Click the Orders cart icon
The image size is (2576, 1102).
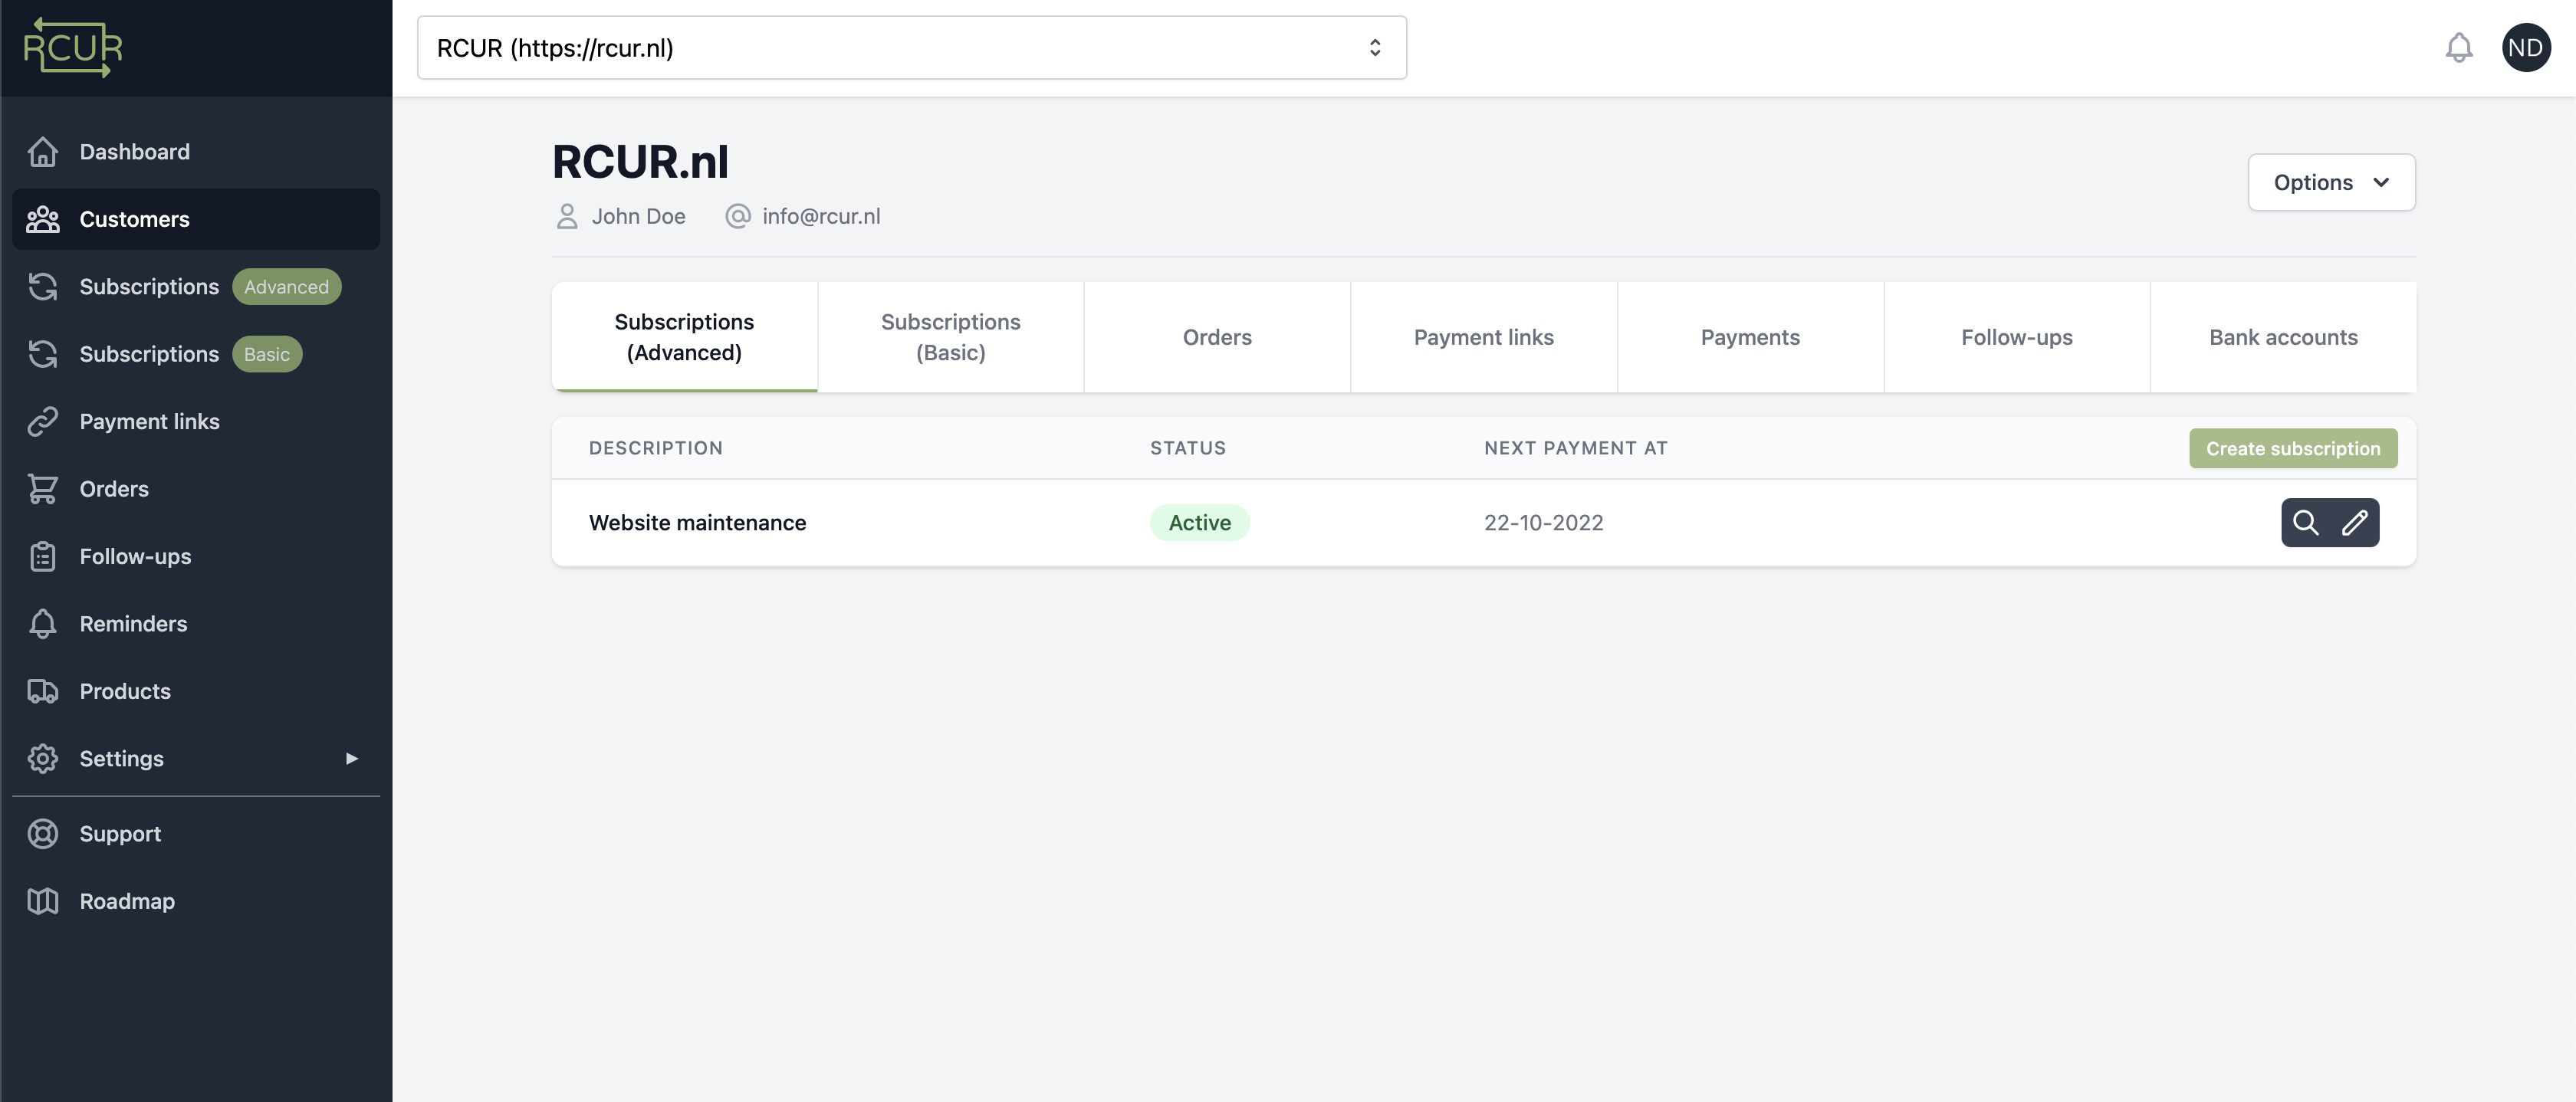coord(43,489)
